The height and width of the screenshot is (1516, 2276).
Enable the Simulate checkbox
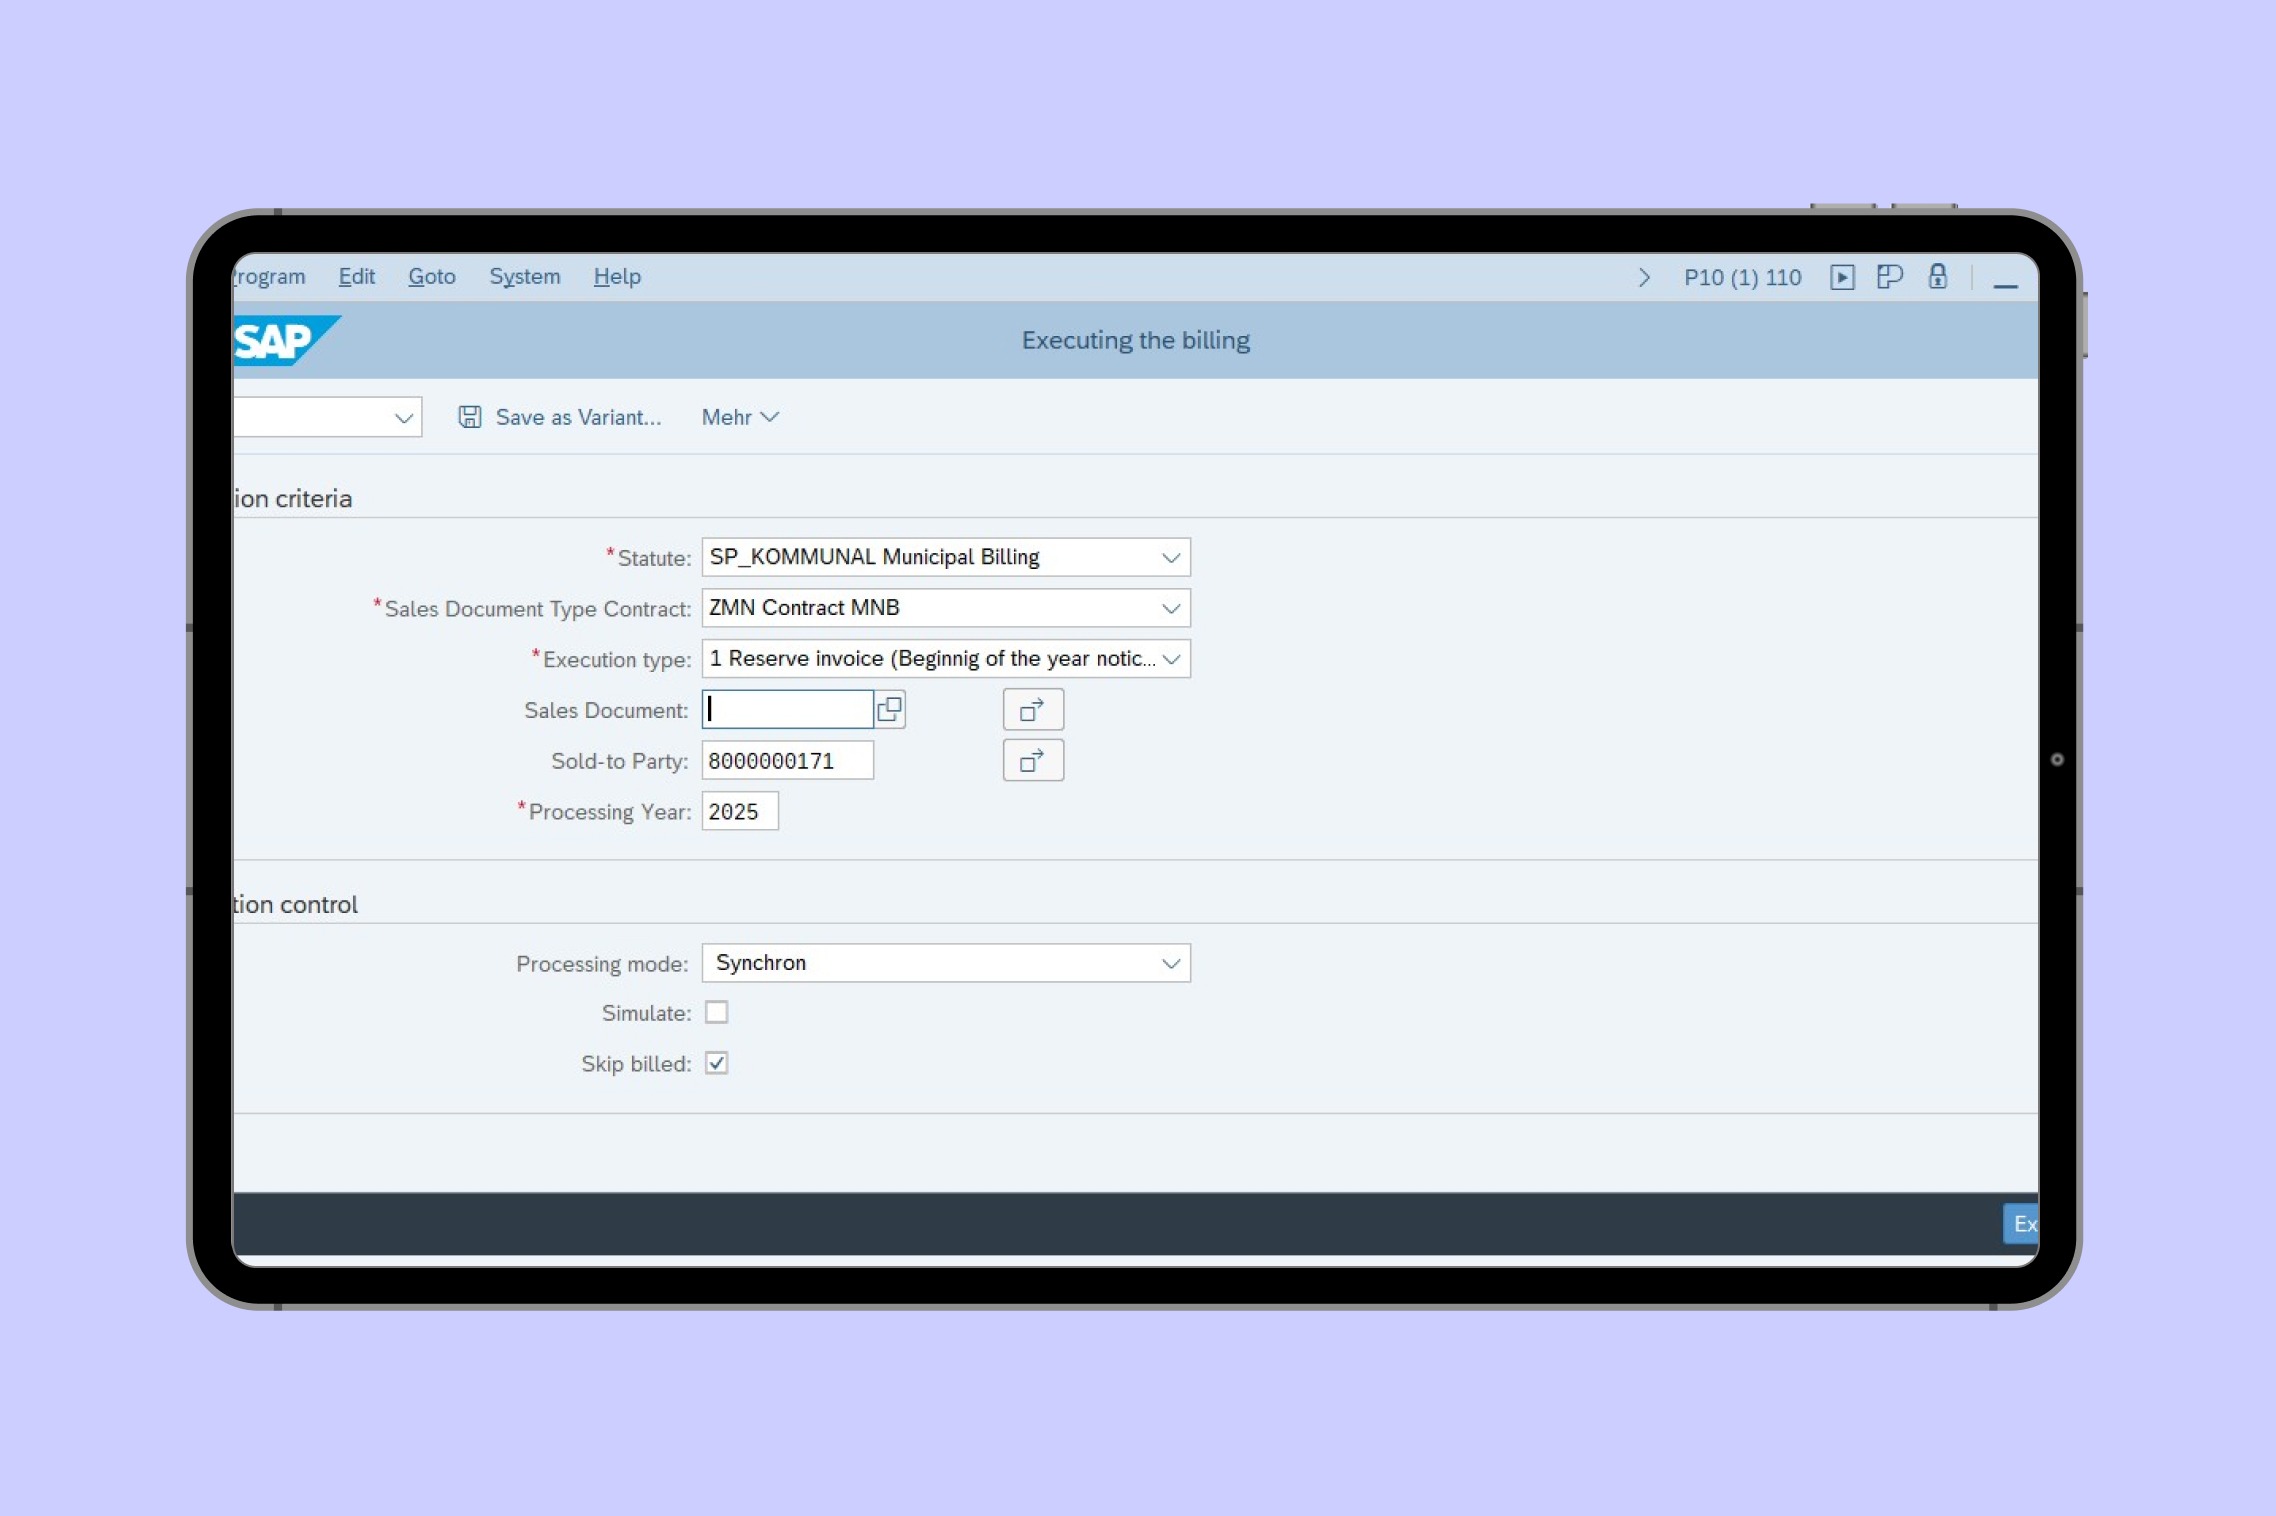[716, 1013]
